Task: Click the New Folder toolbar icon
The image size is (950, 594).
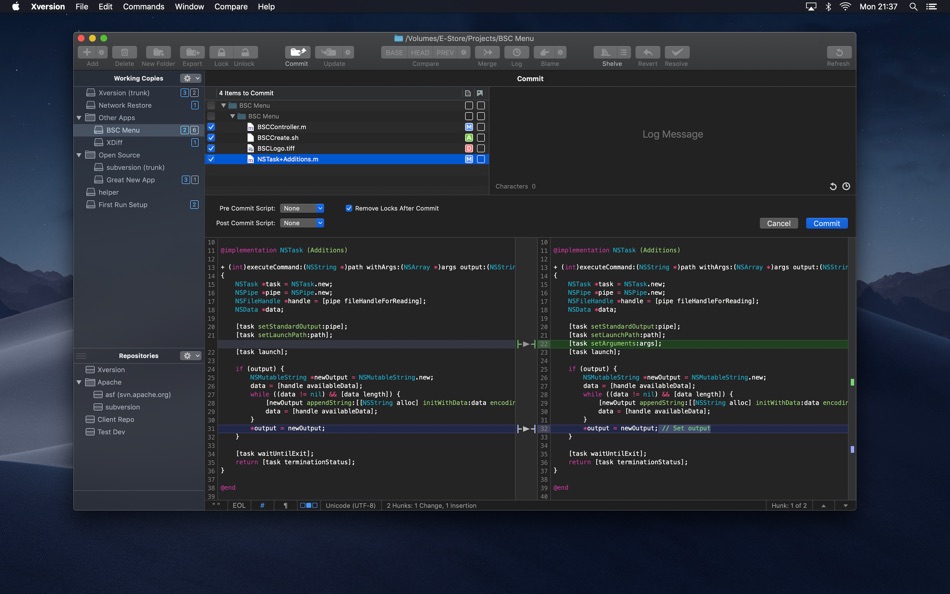Action: click(x=158, y=52)
